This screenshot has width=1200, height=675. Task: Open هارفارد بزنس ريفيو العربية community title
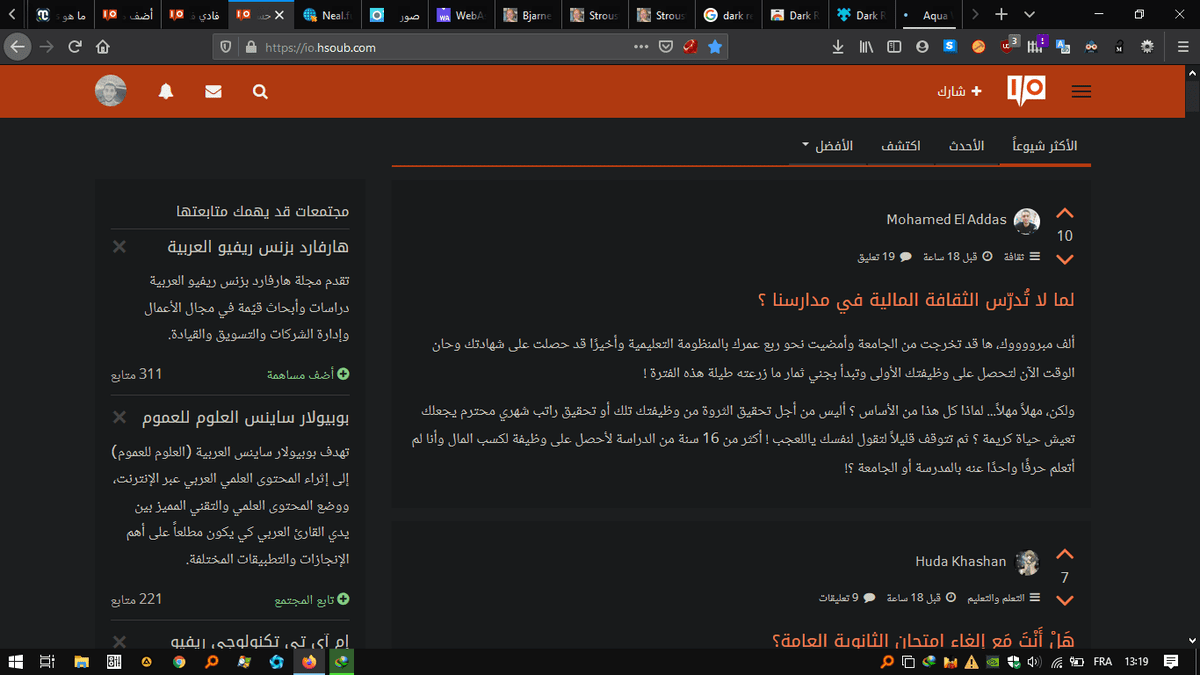coord(258,246)
